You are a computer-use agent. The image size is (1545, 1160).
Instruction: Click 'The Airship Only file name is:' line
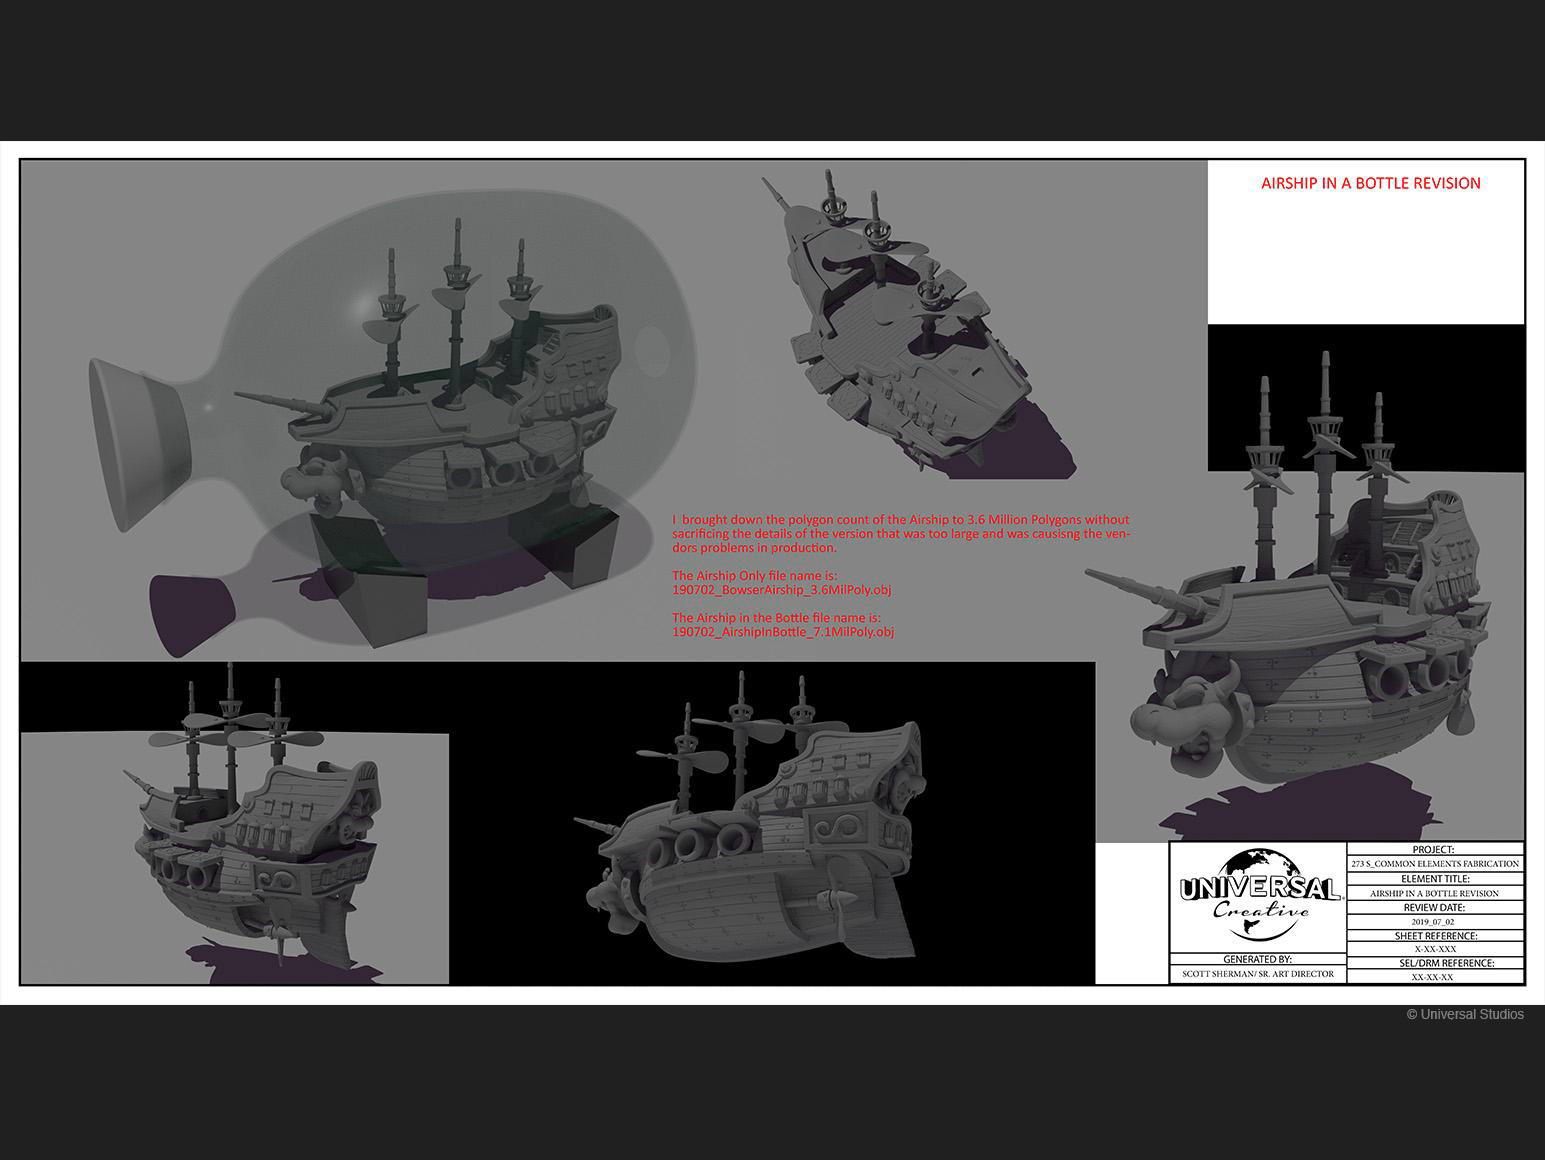click(754, 576)
